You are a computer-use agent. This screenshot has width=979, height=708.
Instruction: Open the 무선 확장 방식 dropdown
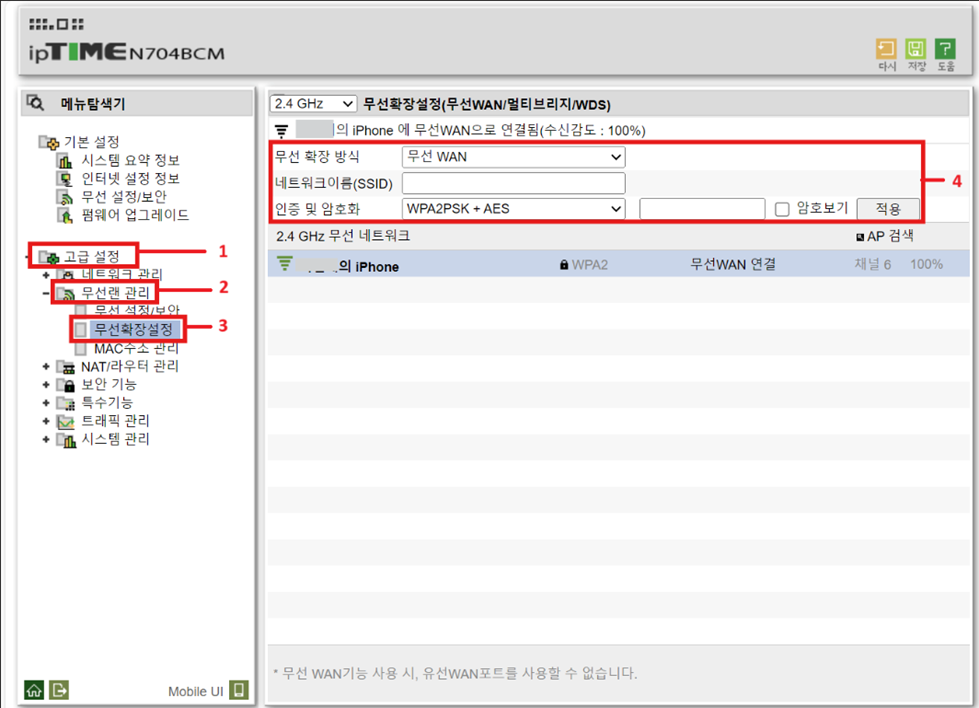(x=512, y=157)
